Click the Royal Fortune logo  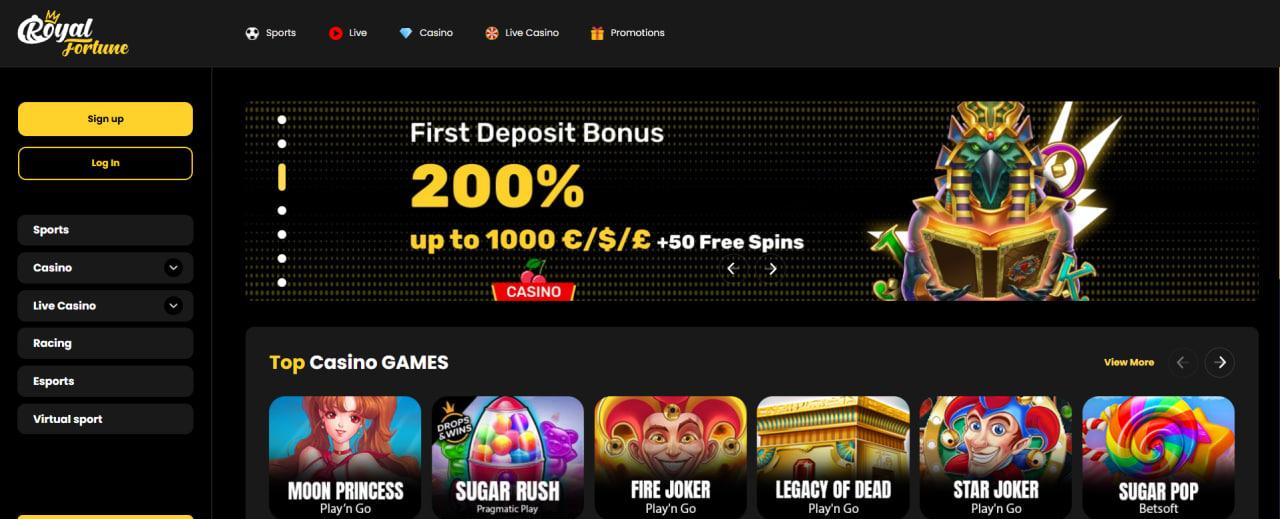[73, 33]
